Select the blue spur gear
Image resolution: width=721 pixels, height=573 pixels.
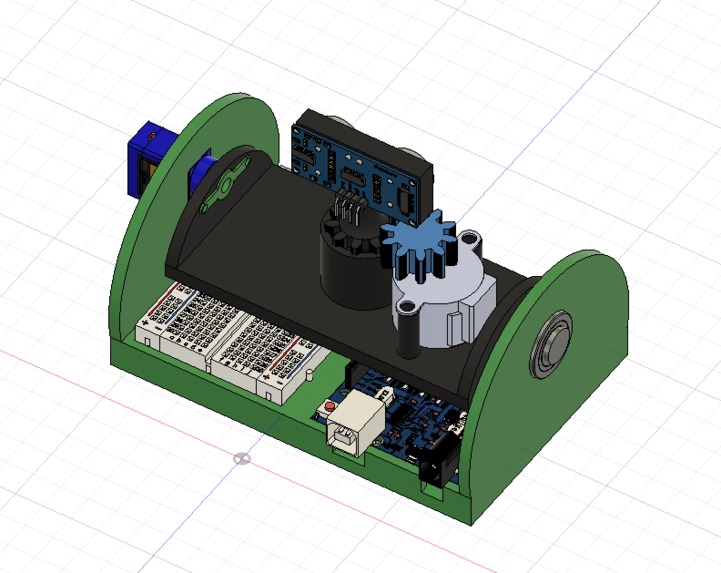pyautogui.click(x=418, y=245)
